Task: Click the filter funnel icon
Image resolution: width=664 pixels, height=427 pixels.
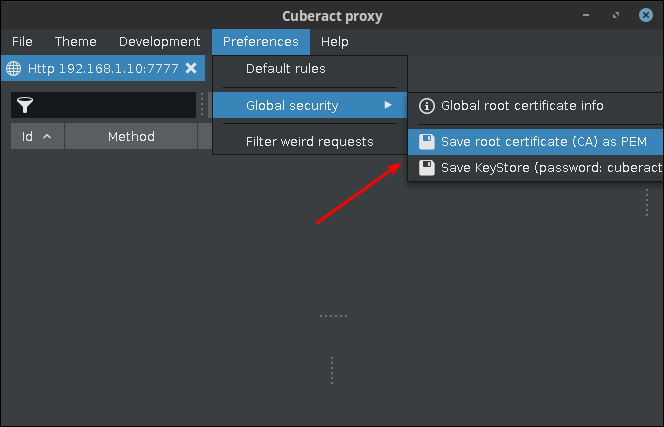Action: pos(25,105)
